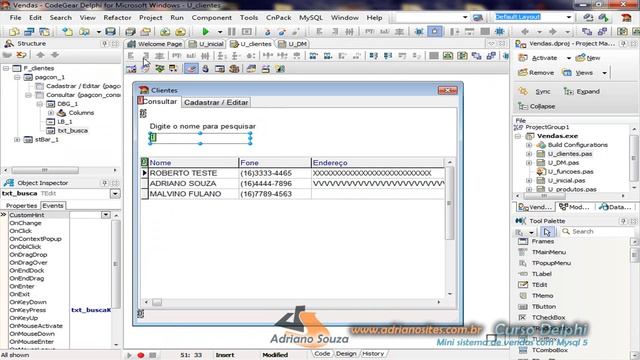Click the txt_busca edit field on the form
The image size is (640, 360).
coord(200,138)
